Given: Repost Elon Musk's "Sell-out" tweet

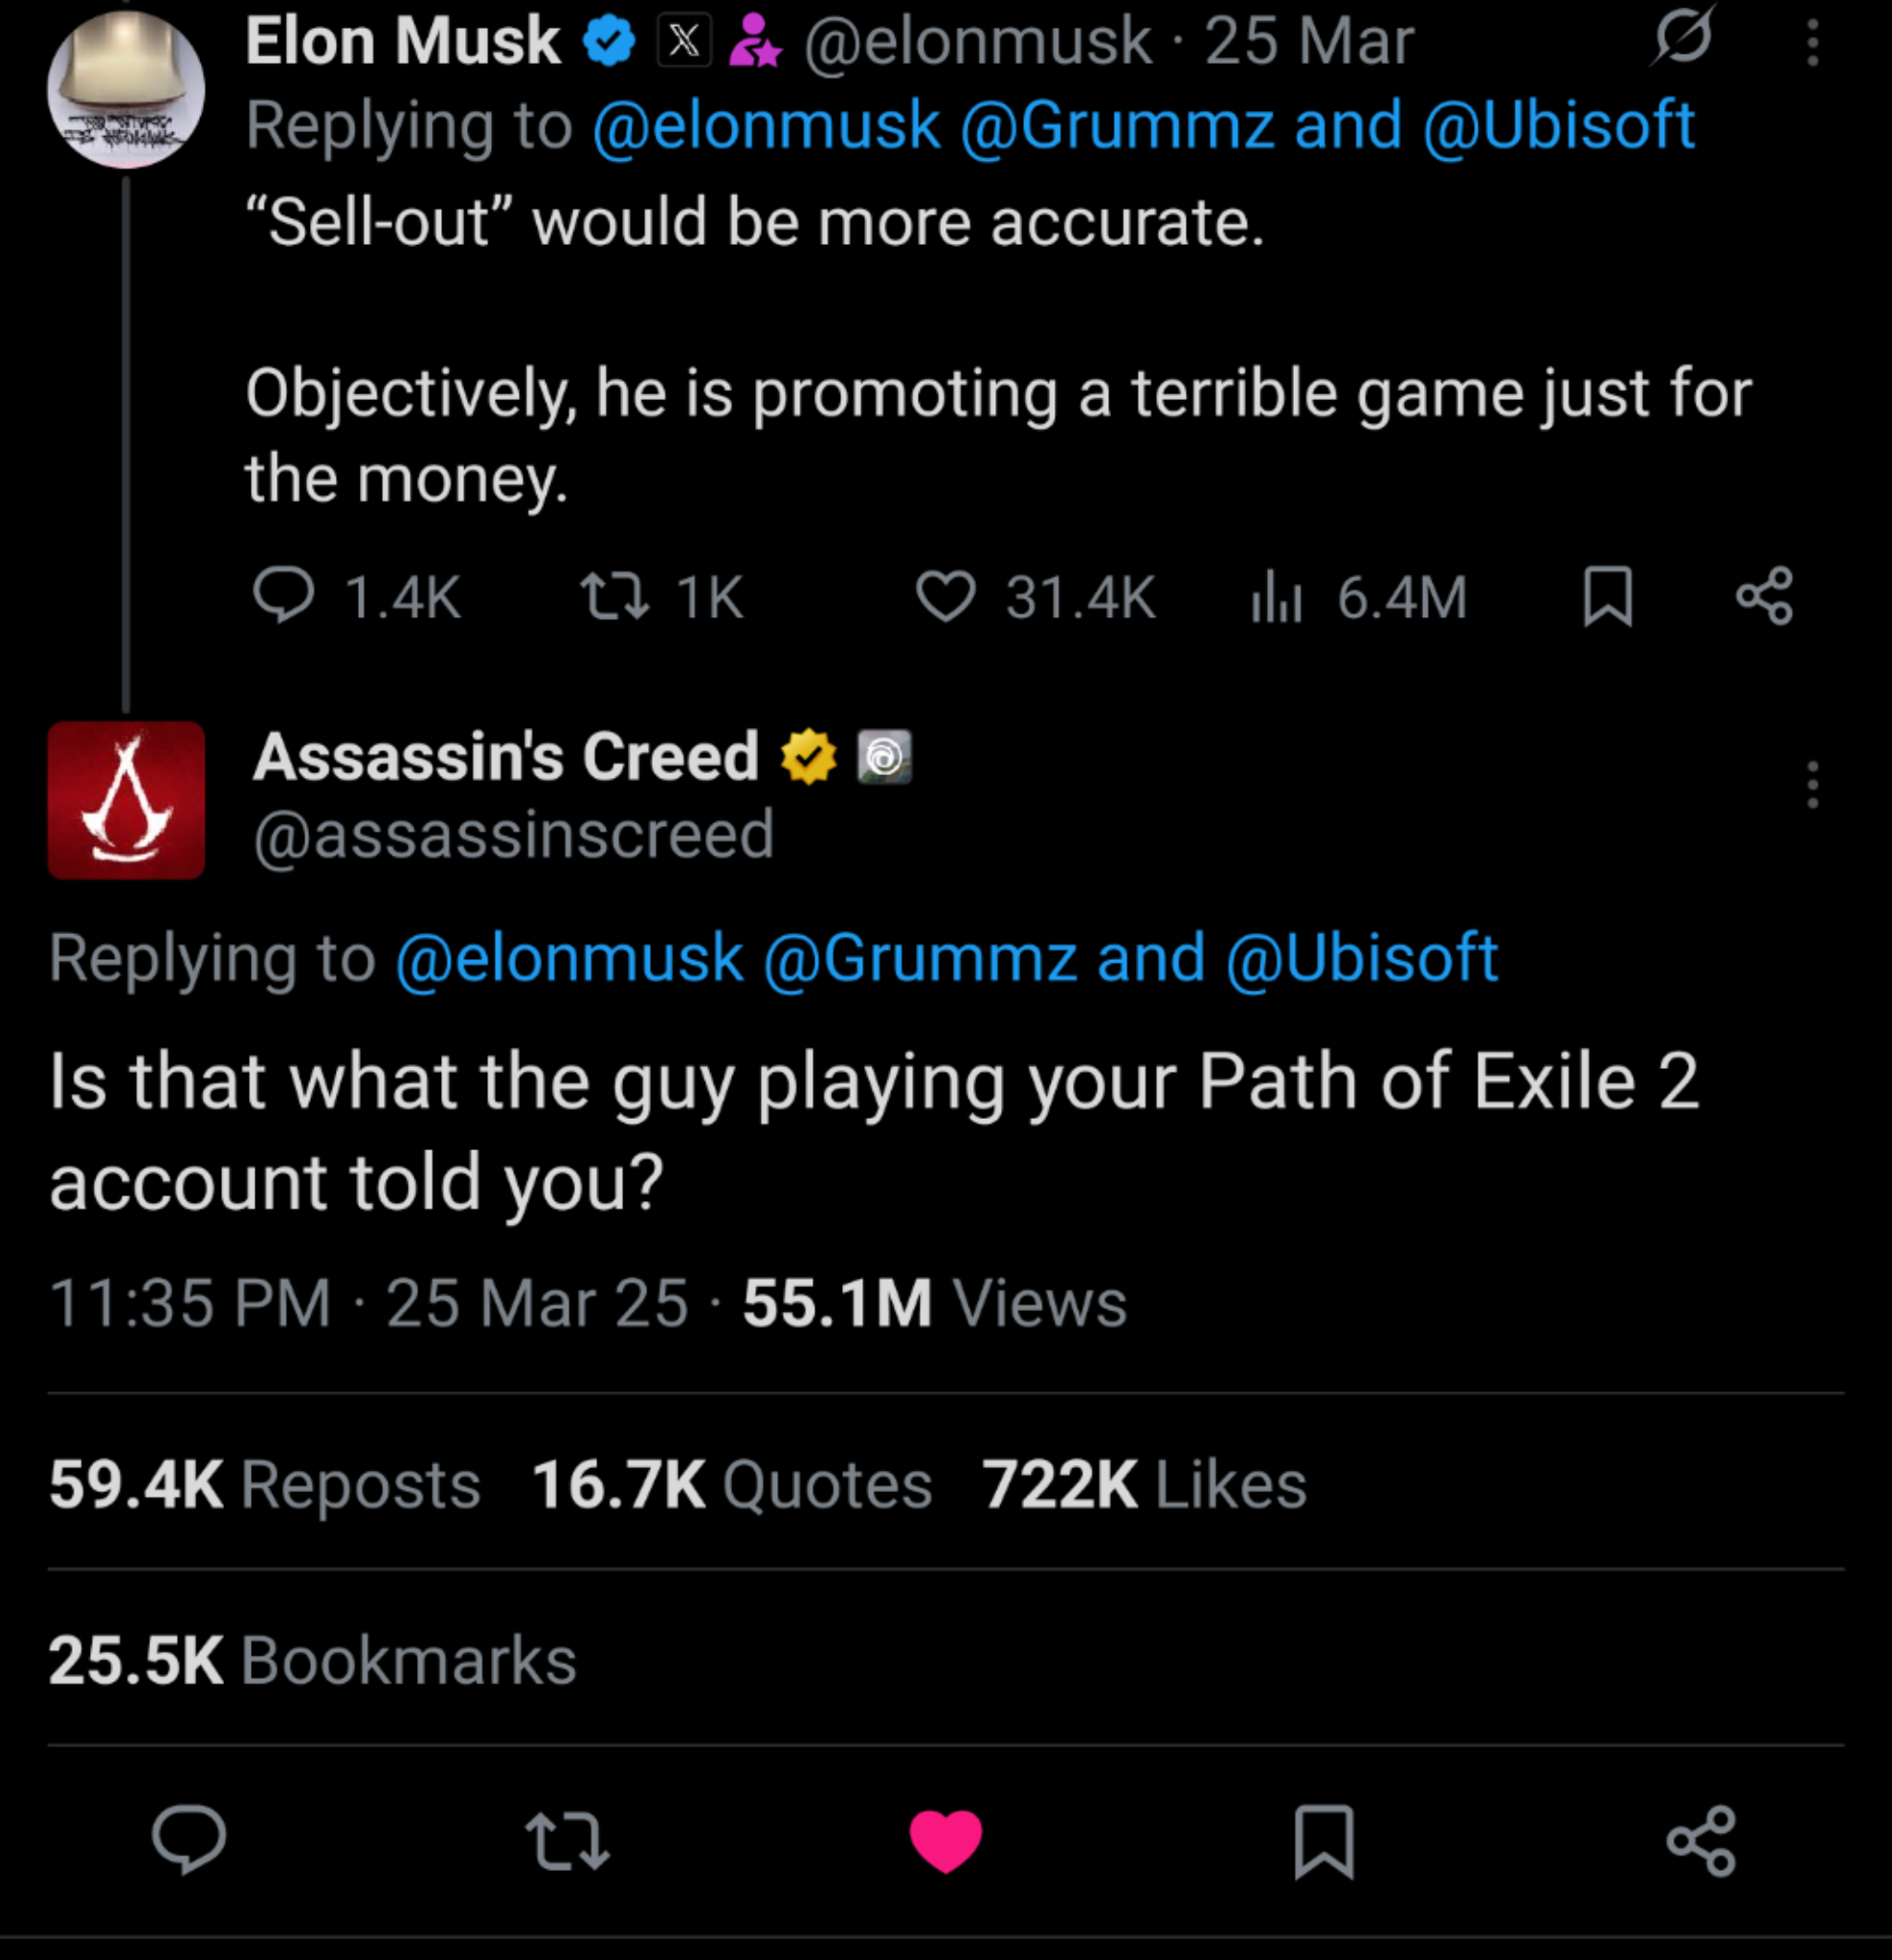Looking at the screenshot, I should (x=616, y=596).
